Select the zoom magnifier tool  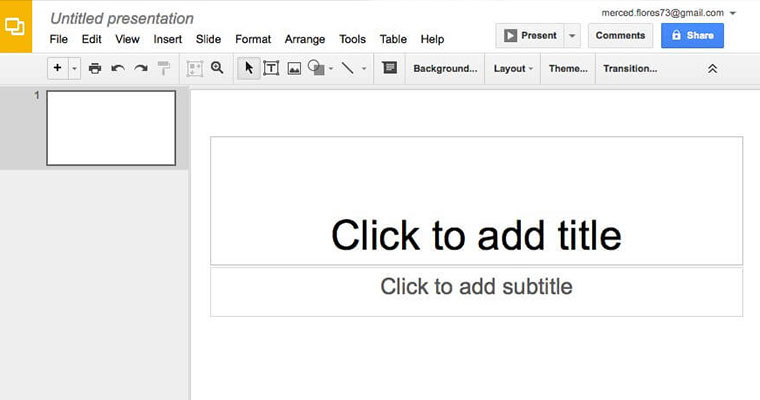(x=217, y=68)
